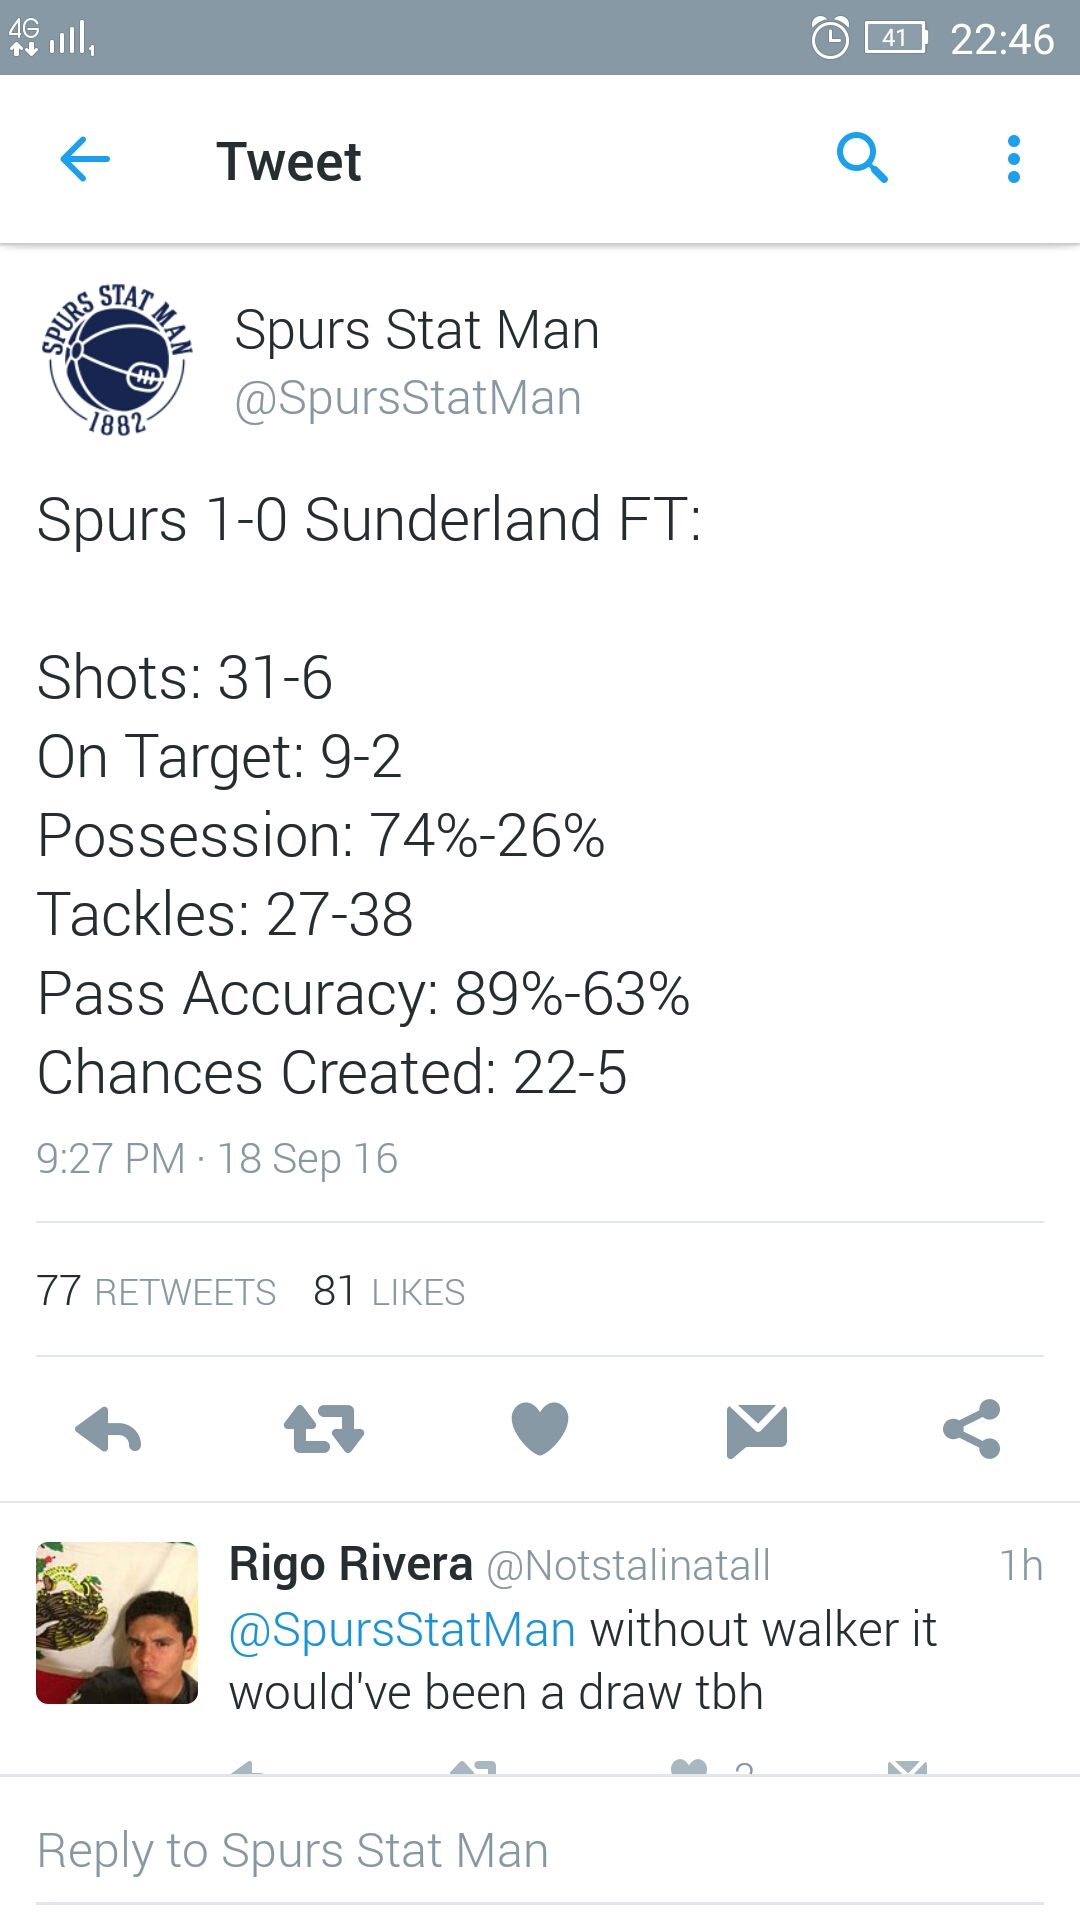Send tweet via direct message envelope icon
The image size is (1080, 1920).
click(x=757, y=1429)
